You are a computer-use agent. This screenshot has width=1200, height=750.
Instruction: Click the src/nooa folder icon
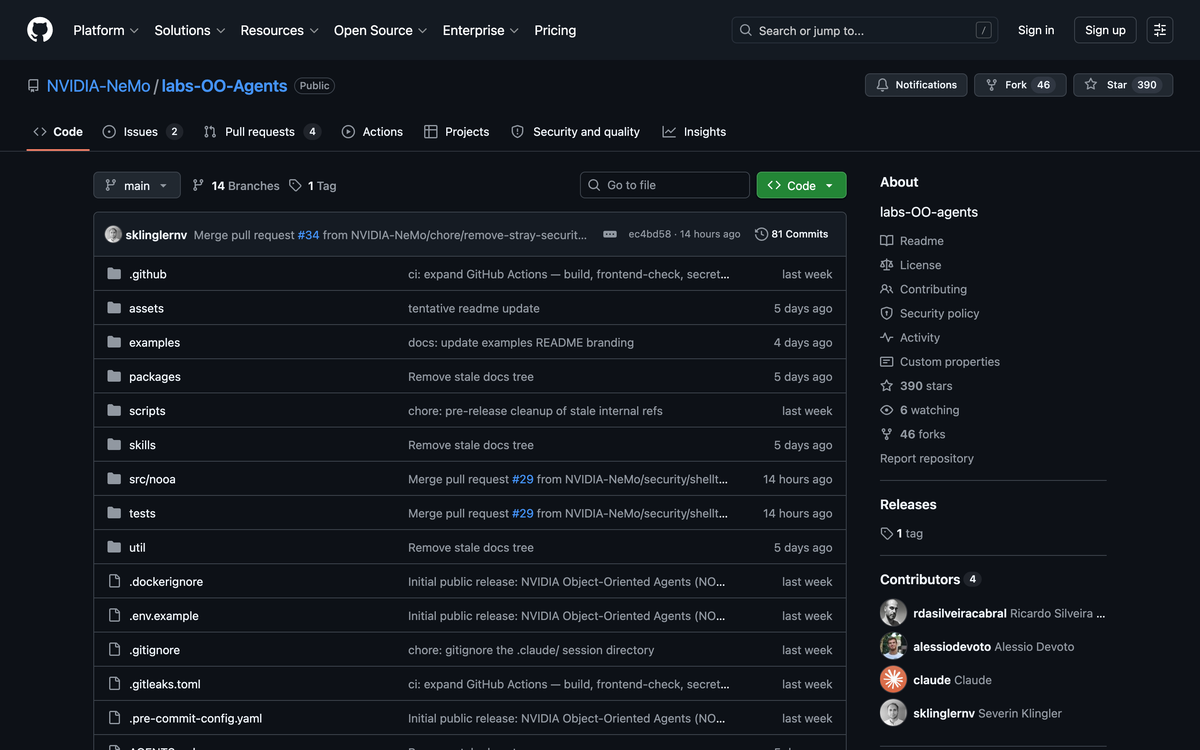(114, 479)
